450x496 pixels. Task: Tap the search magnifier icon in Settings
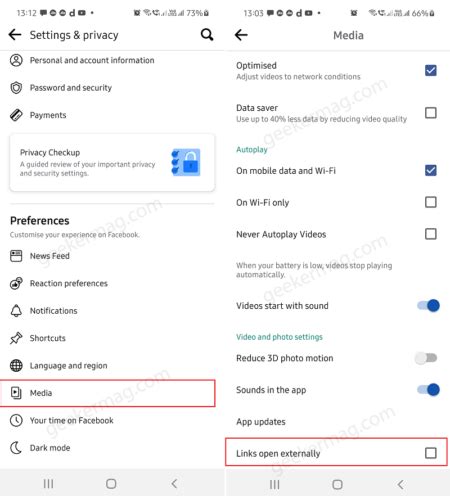coord(207,35)
